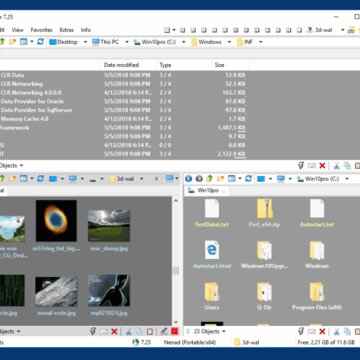Image resolution: width=360 pixels, height=360 pixels.
Task: Select Windows folder in the top breadcrumb
Action: [x=206, y=42]
